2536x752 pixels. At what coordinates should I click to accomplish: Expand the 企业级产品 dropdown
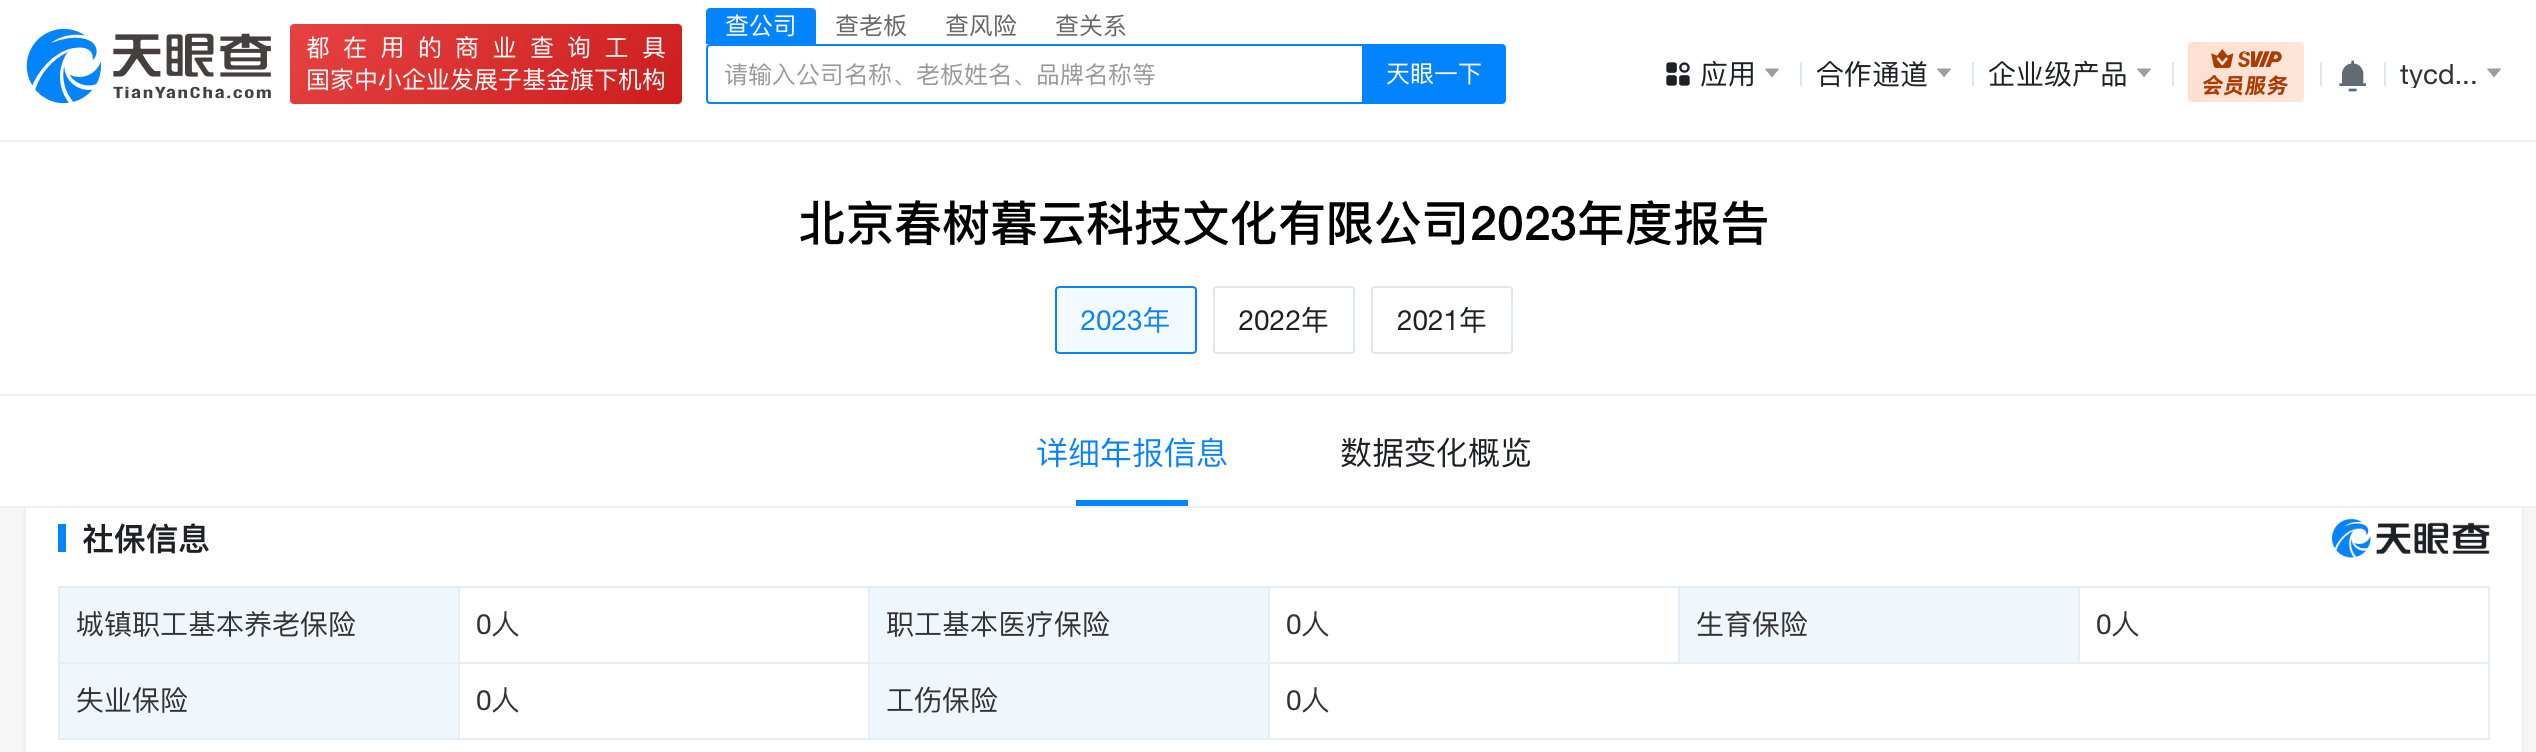pos(2069,74)
